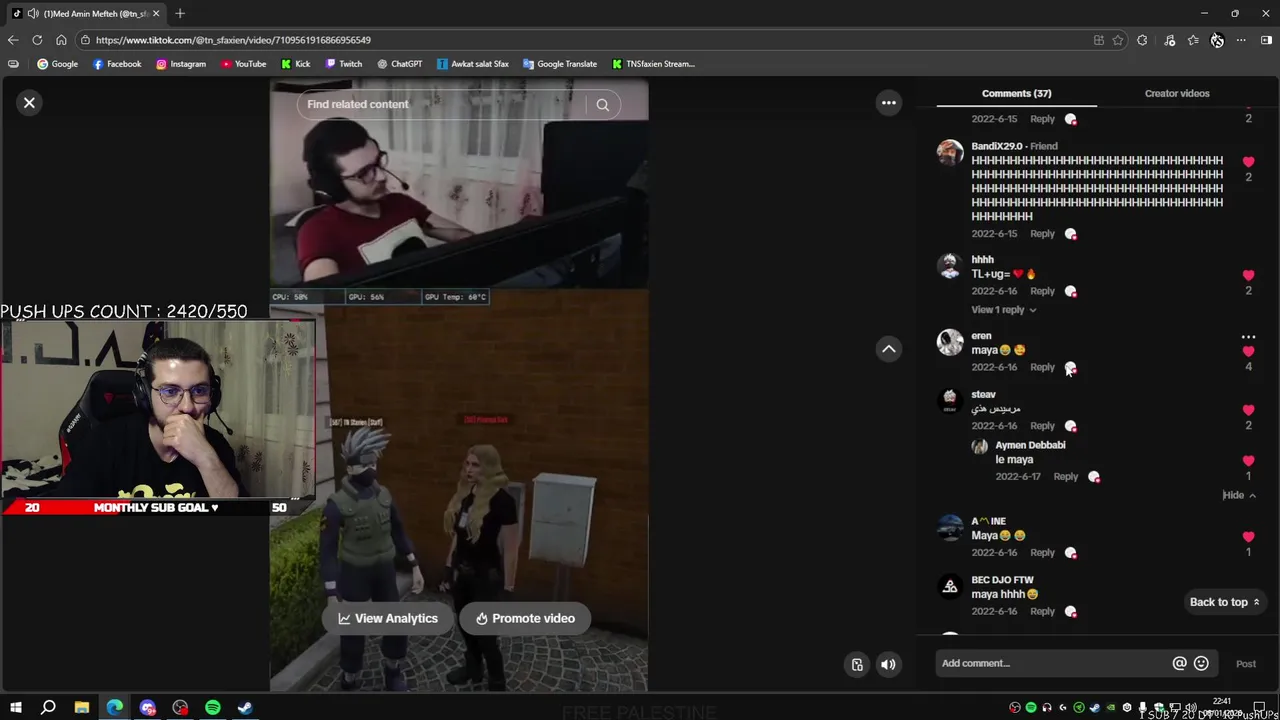Screen dimensions: 1280x720
Task: Mute the video with the speaker icon
Action: (888, 664)
